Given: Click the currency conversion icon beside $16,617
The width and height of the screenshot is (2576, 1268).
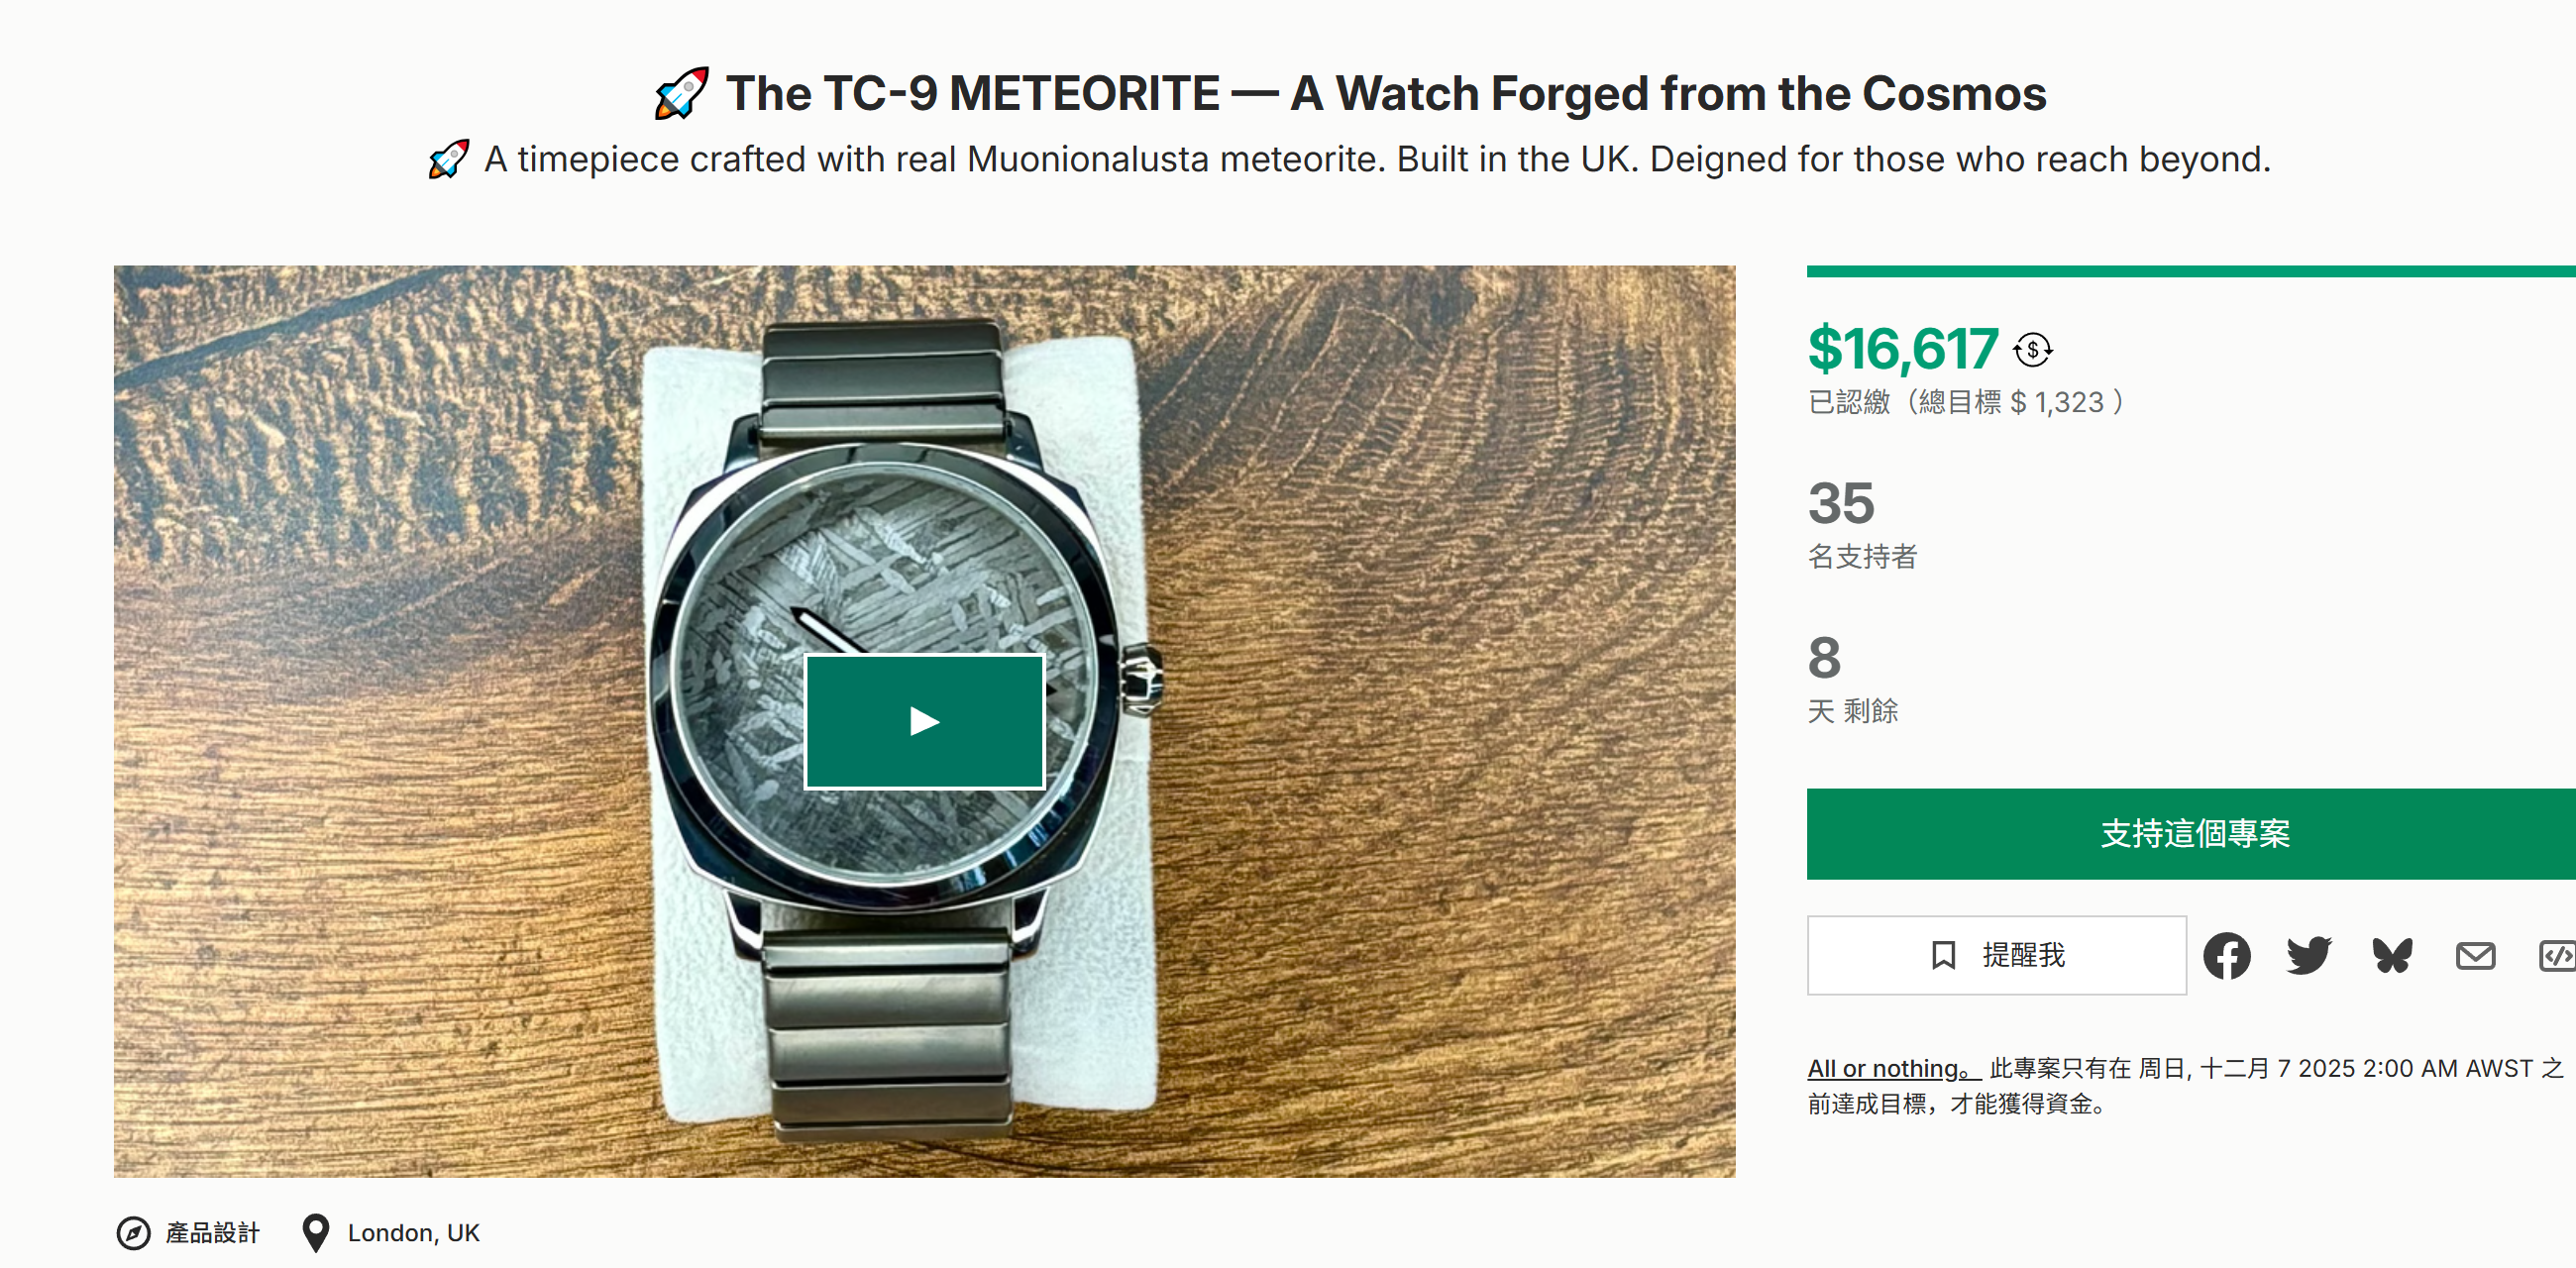Looking at the screenshot, I should point(2032,350).
